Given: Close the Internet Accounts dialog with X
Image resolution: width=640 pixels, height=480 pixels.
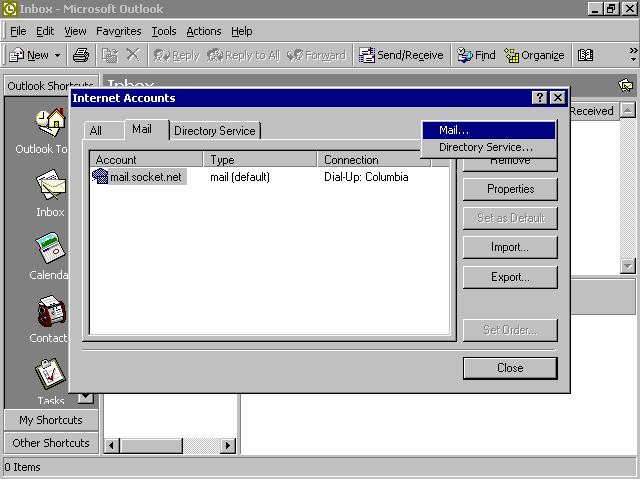Looking at the screenshot, I should [x=558, y=98].
